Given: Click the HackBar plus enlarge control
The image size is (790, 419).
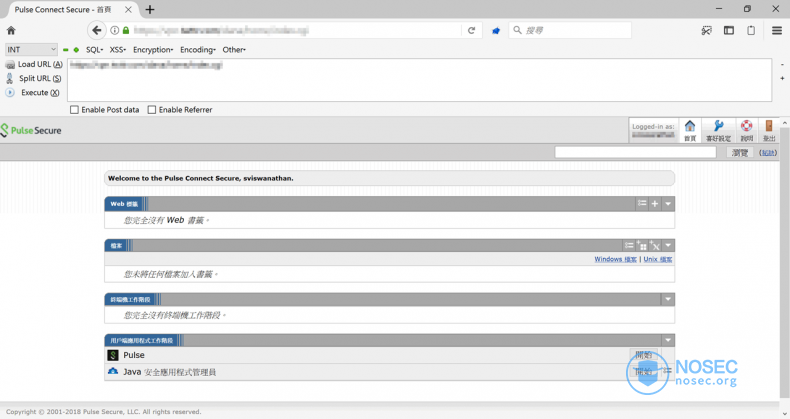Looking at the screenshot, I should tap(782, 79).
